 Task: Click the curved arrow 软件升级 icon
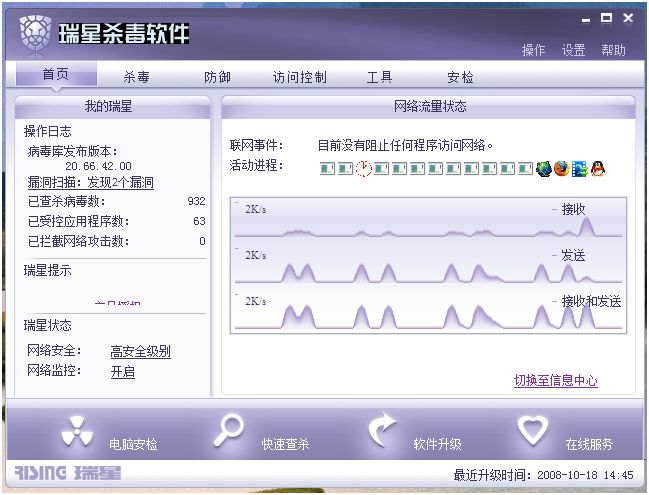pyautogui.click(x=382, y=430)
